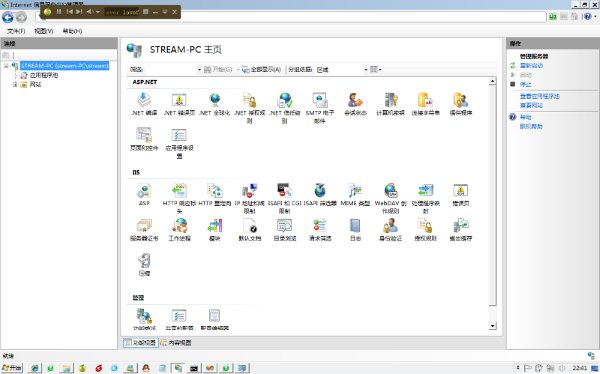
Task: Click the 开始 (Start) button on the taskbar
Action: tap(12, 368)
